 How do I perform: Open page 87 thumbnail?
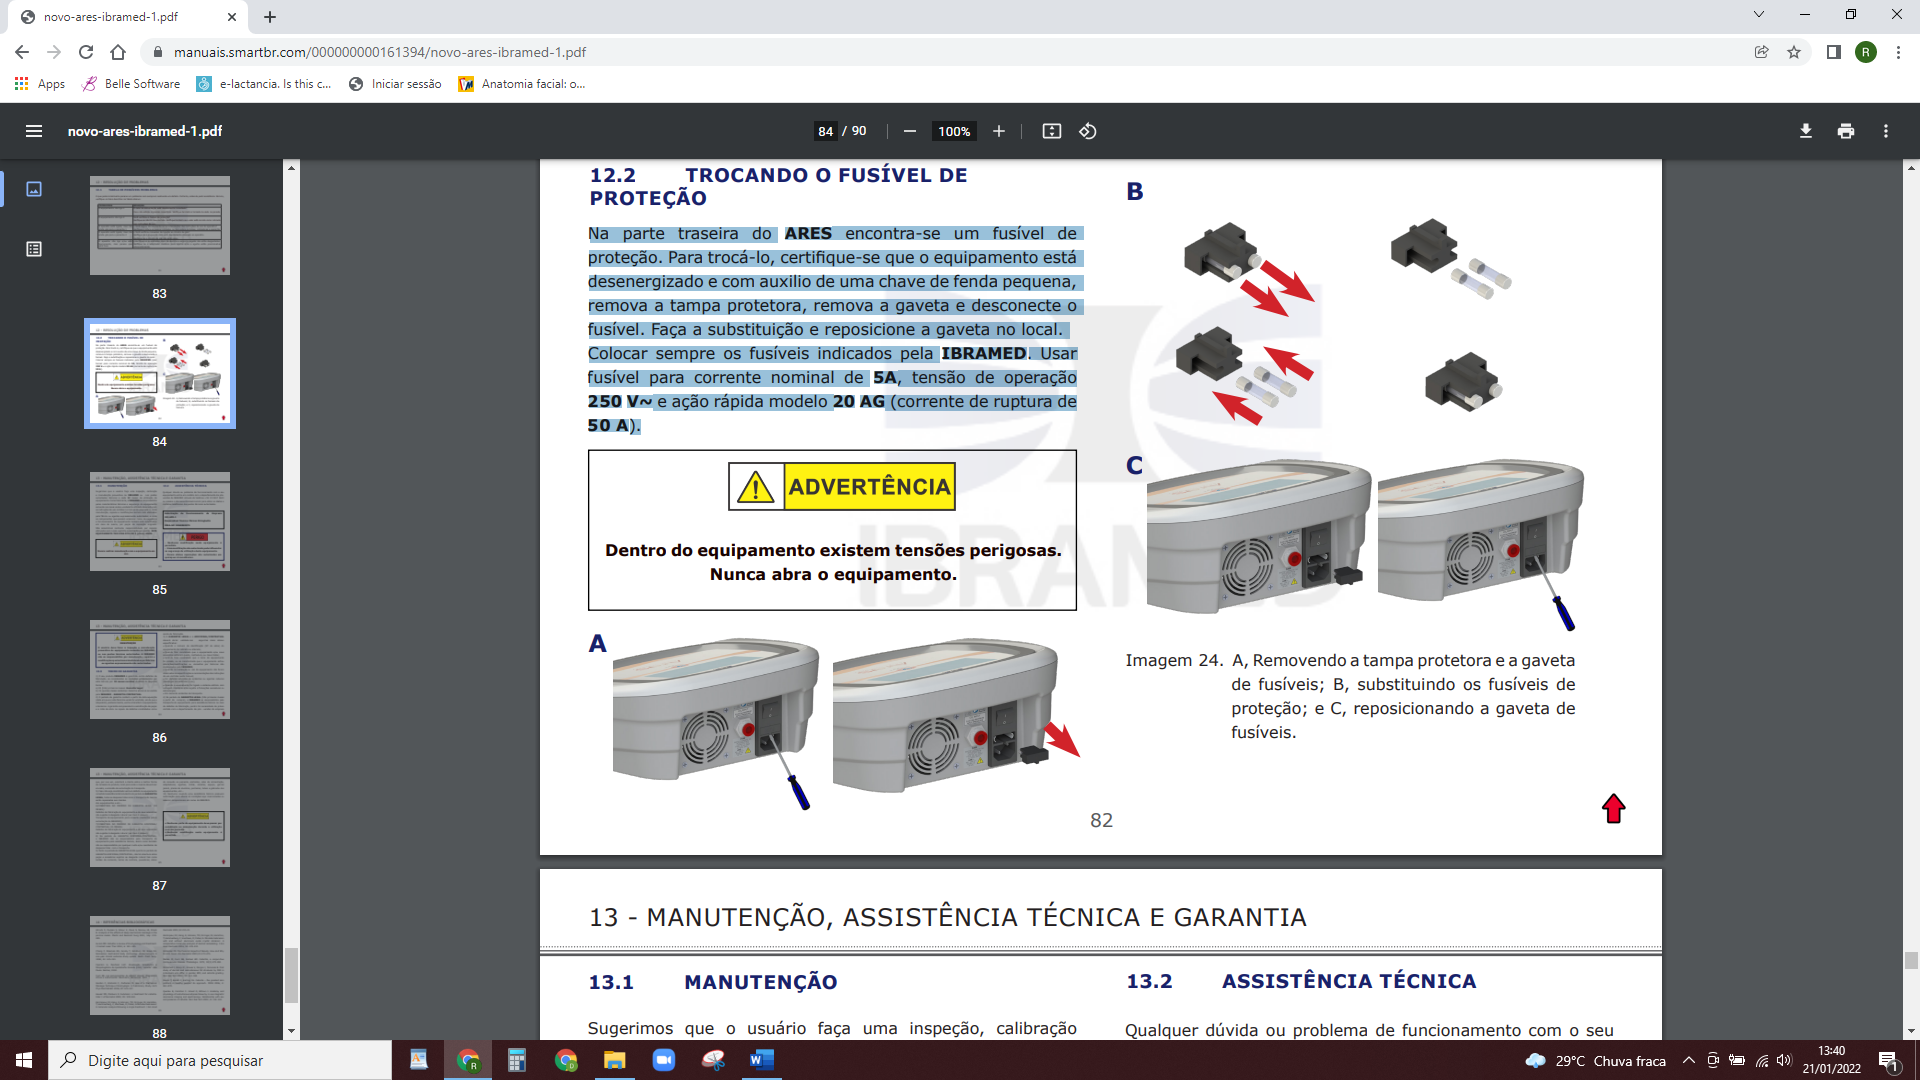pos(160,818)
